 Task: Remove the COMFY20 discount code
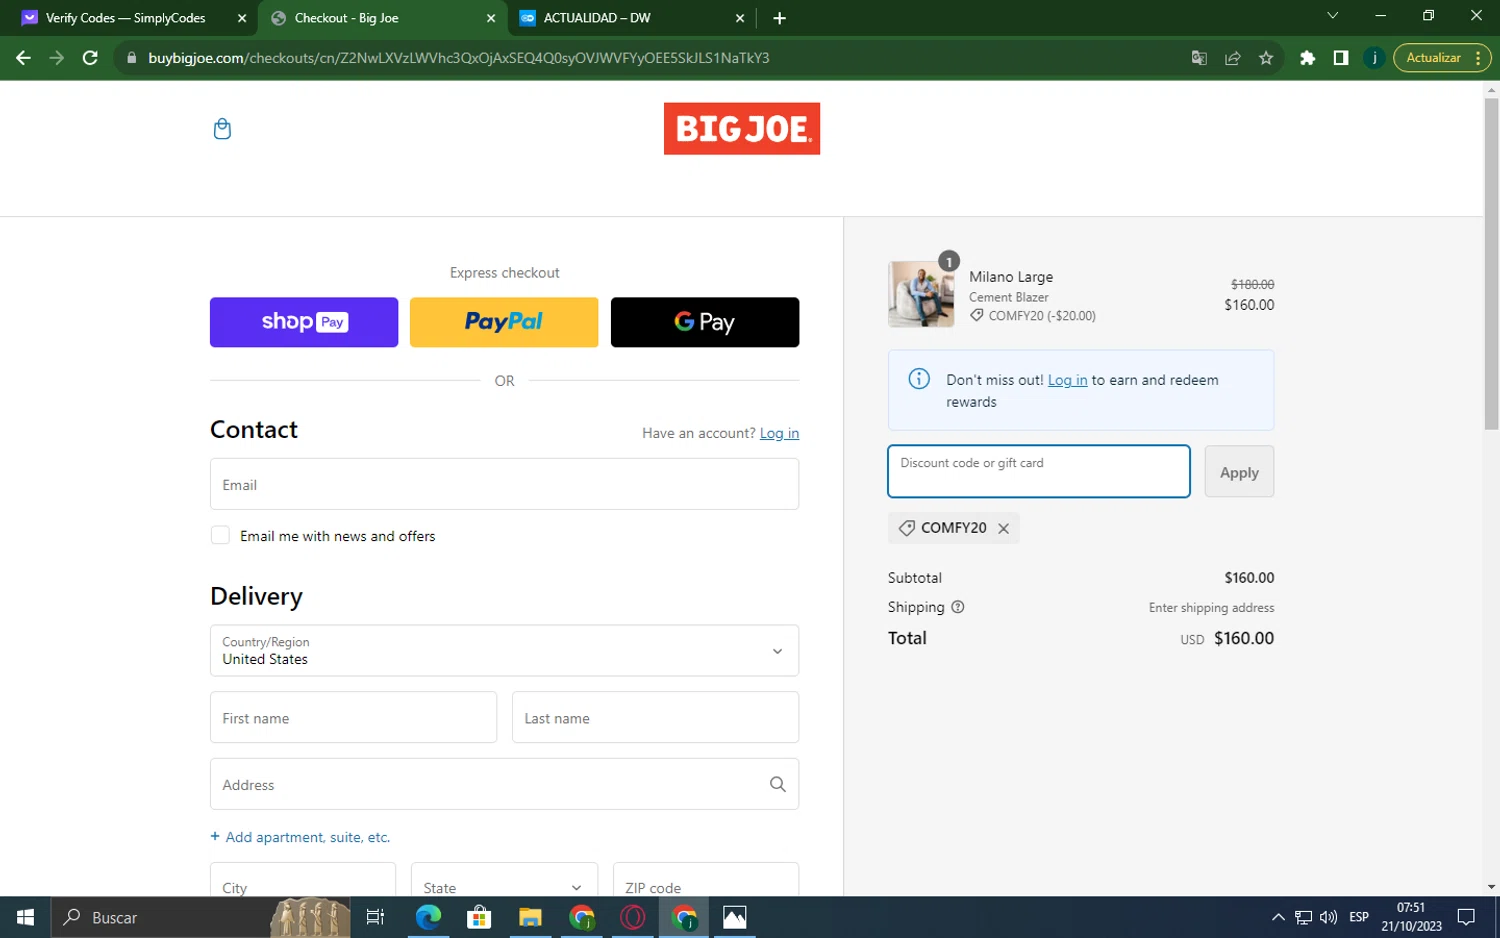1003,528
